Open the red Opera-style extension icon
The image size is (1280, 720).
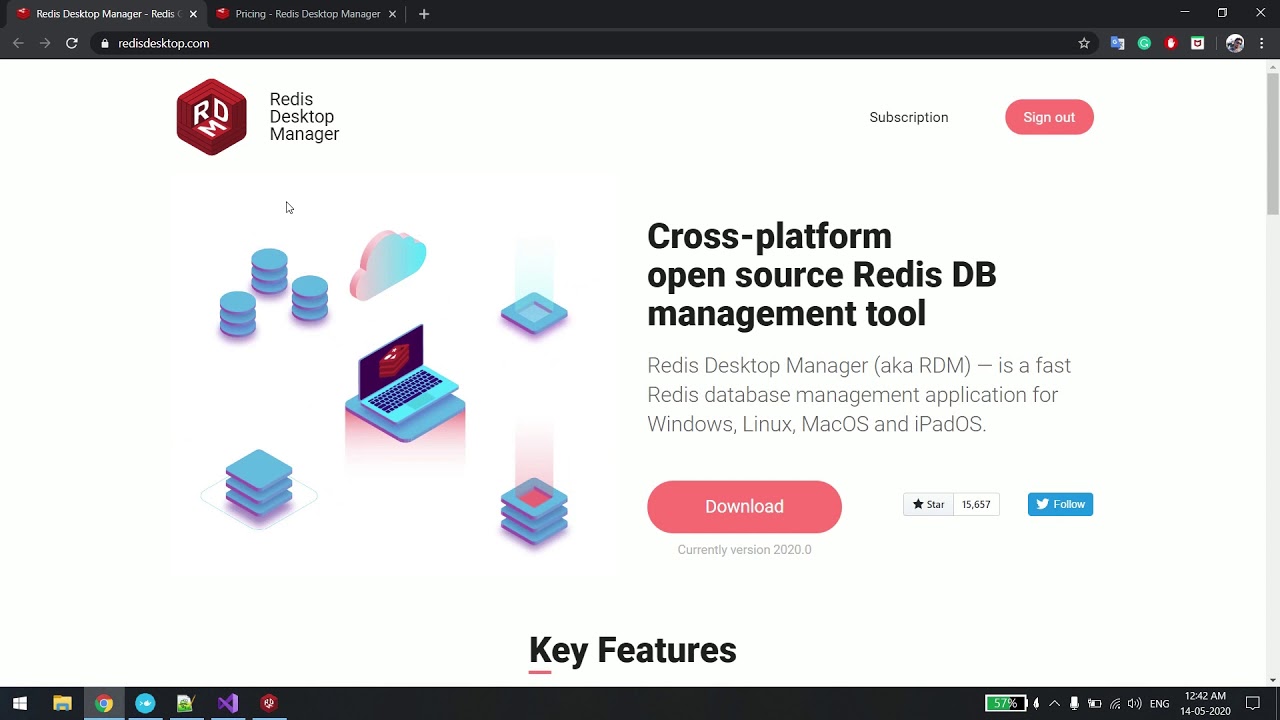click(x=1171, y=43)
